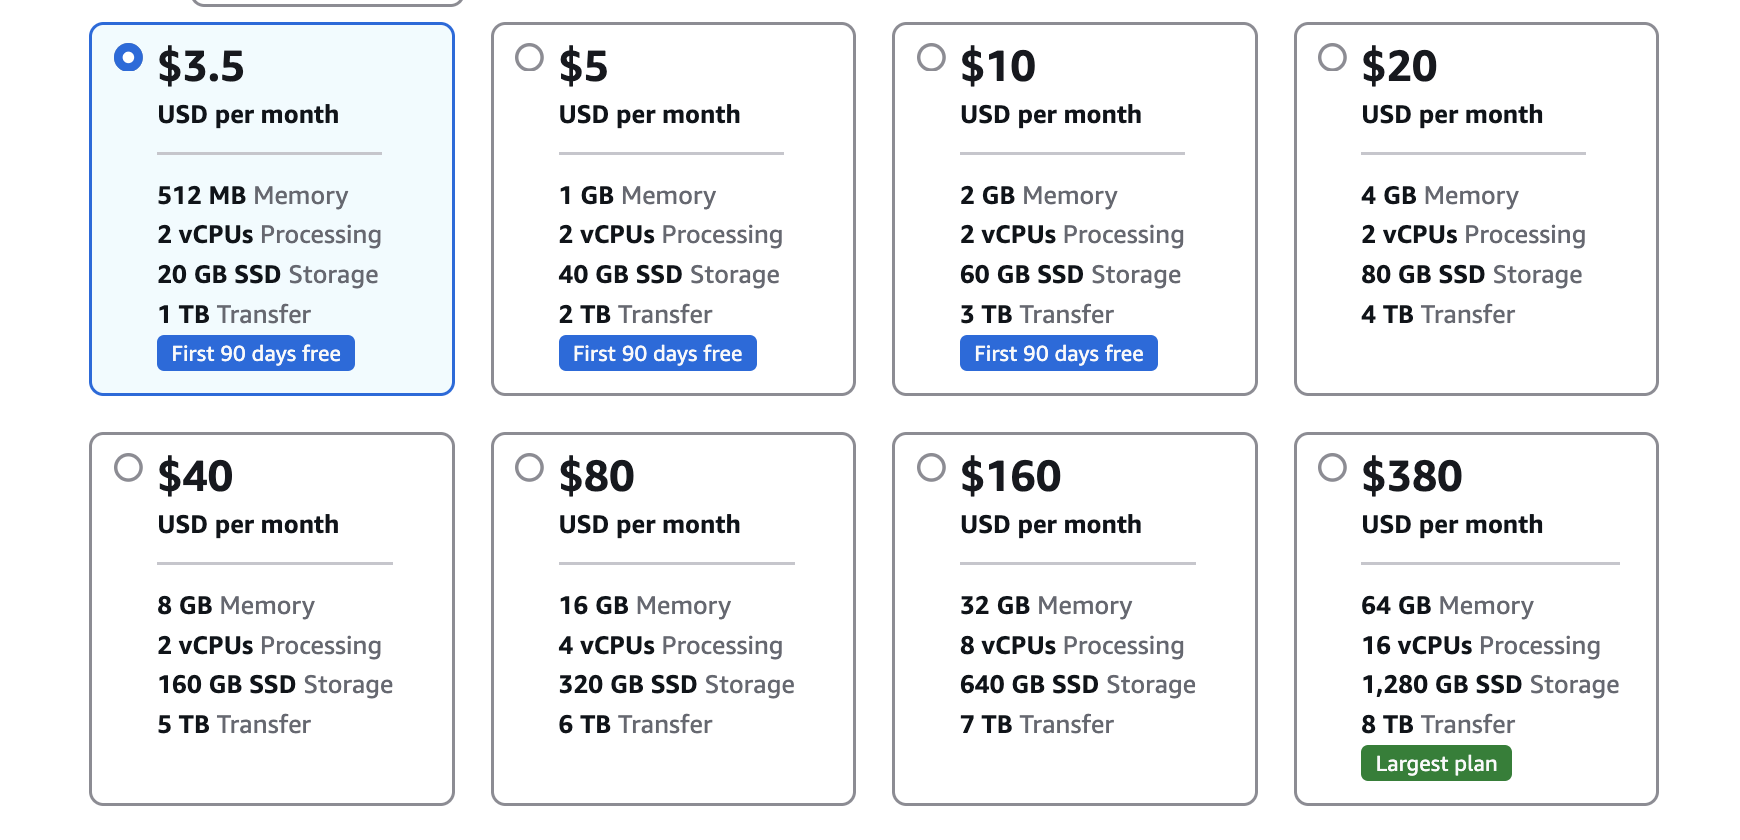
Task: Click the card offering 3 TB Transfer
Action: pyautogui.click(x=1074, y=210)
